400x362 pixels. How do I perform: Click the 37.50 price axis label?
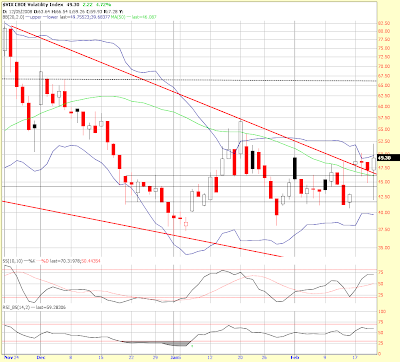tap(384, 230)
